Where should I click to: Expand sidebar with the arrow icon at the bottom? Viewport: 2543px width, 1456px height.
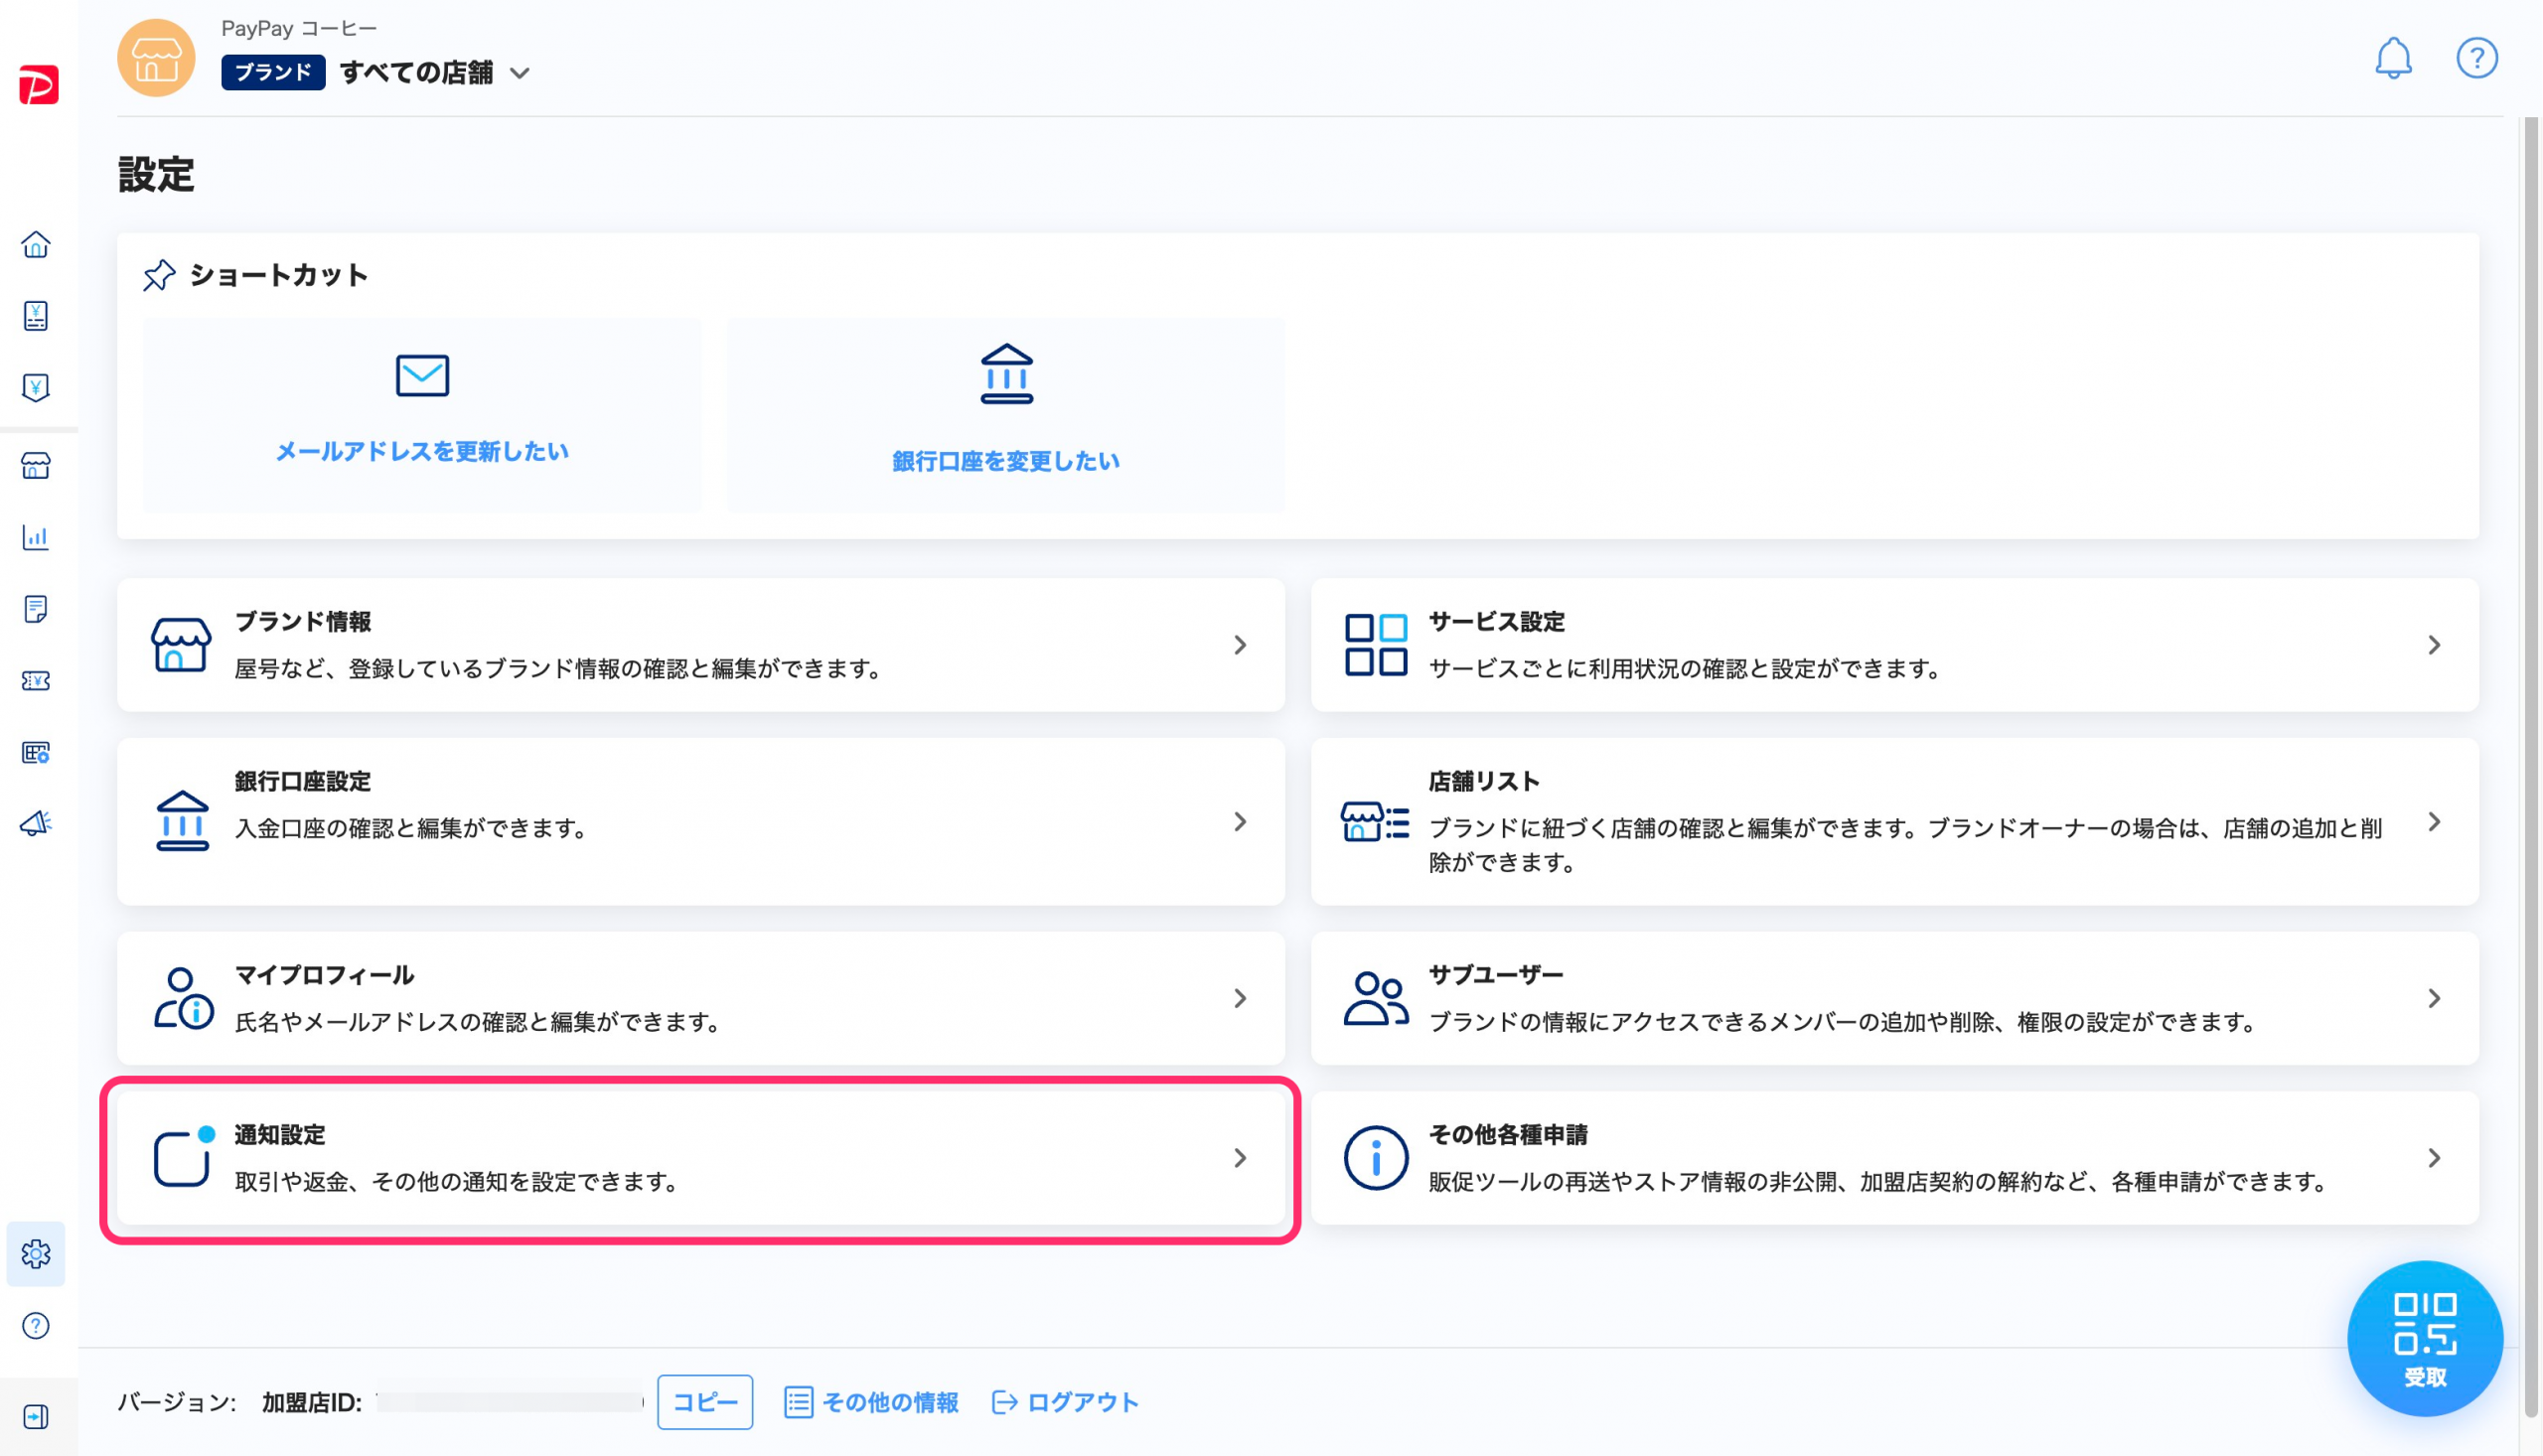tap(36, 1417)
